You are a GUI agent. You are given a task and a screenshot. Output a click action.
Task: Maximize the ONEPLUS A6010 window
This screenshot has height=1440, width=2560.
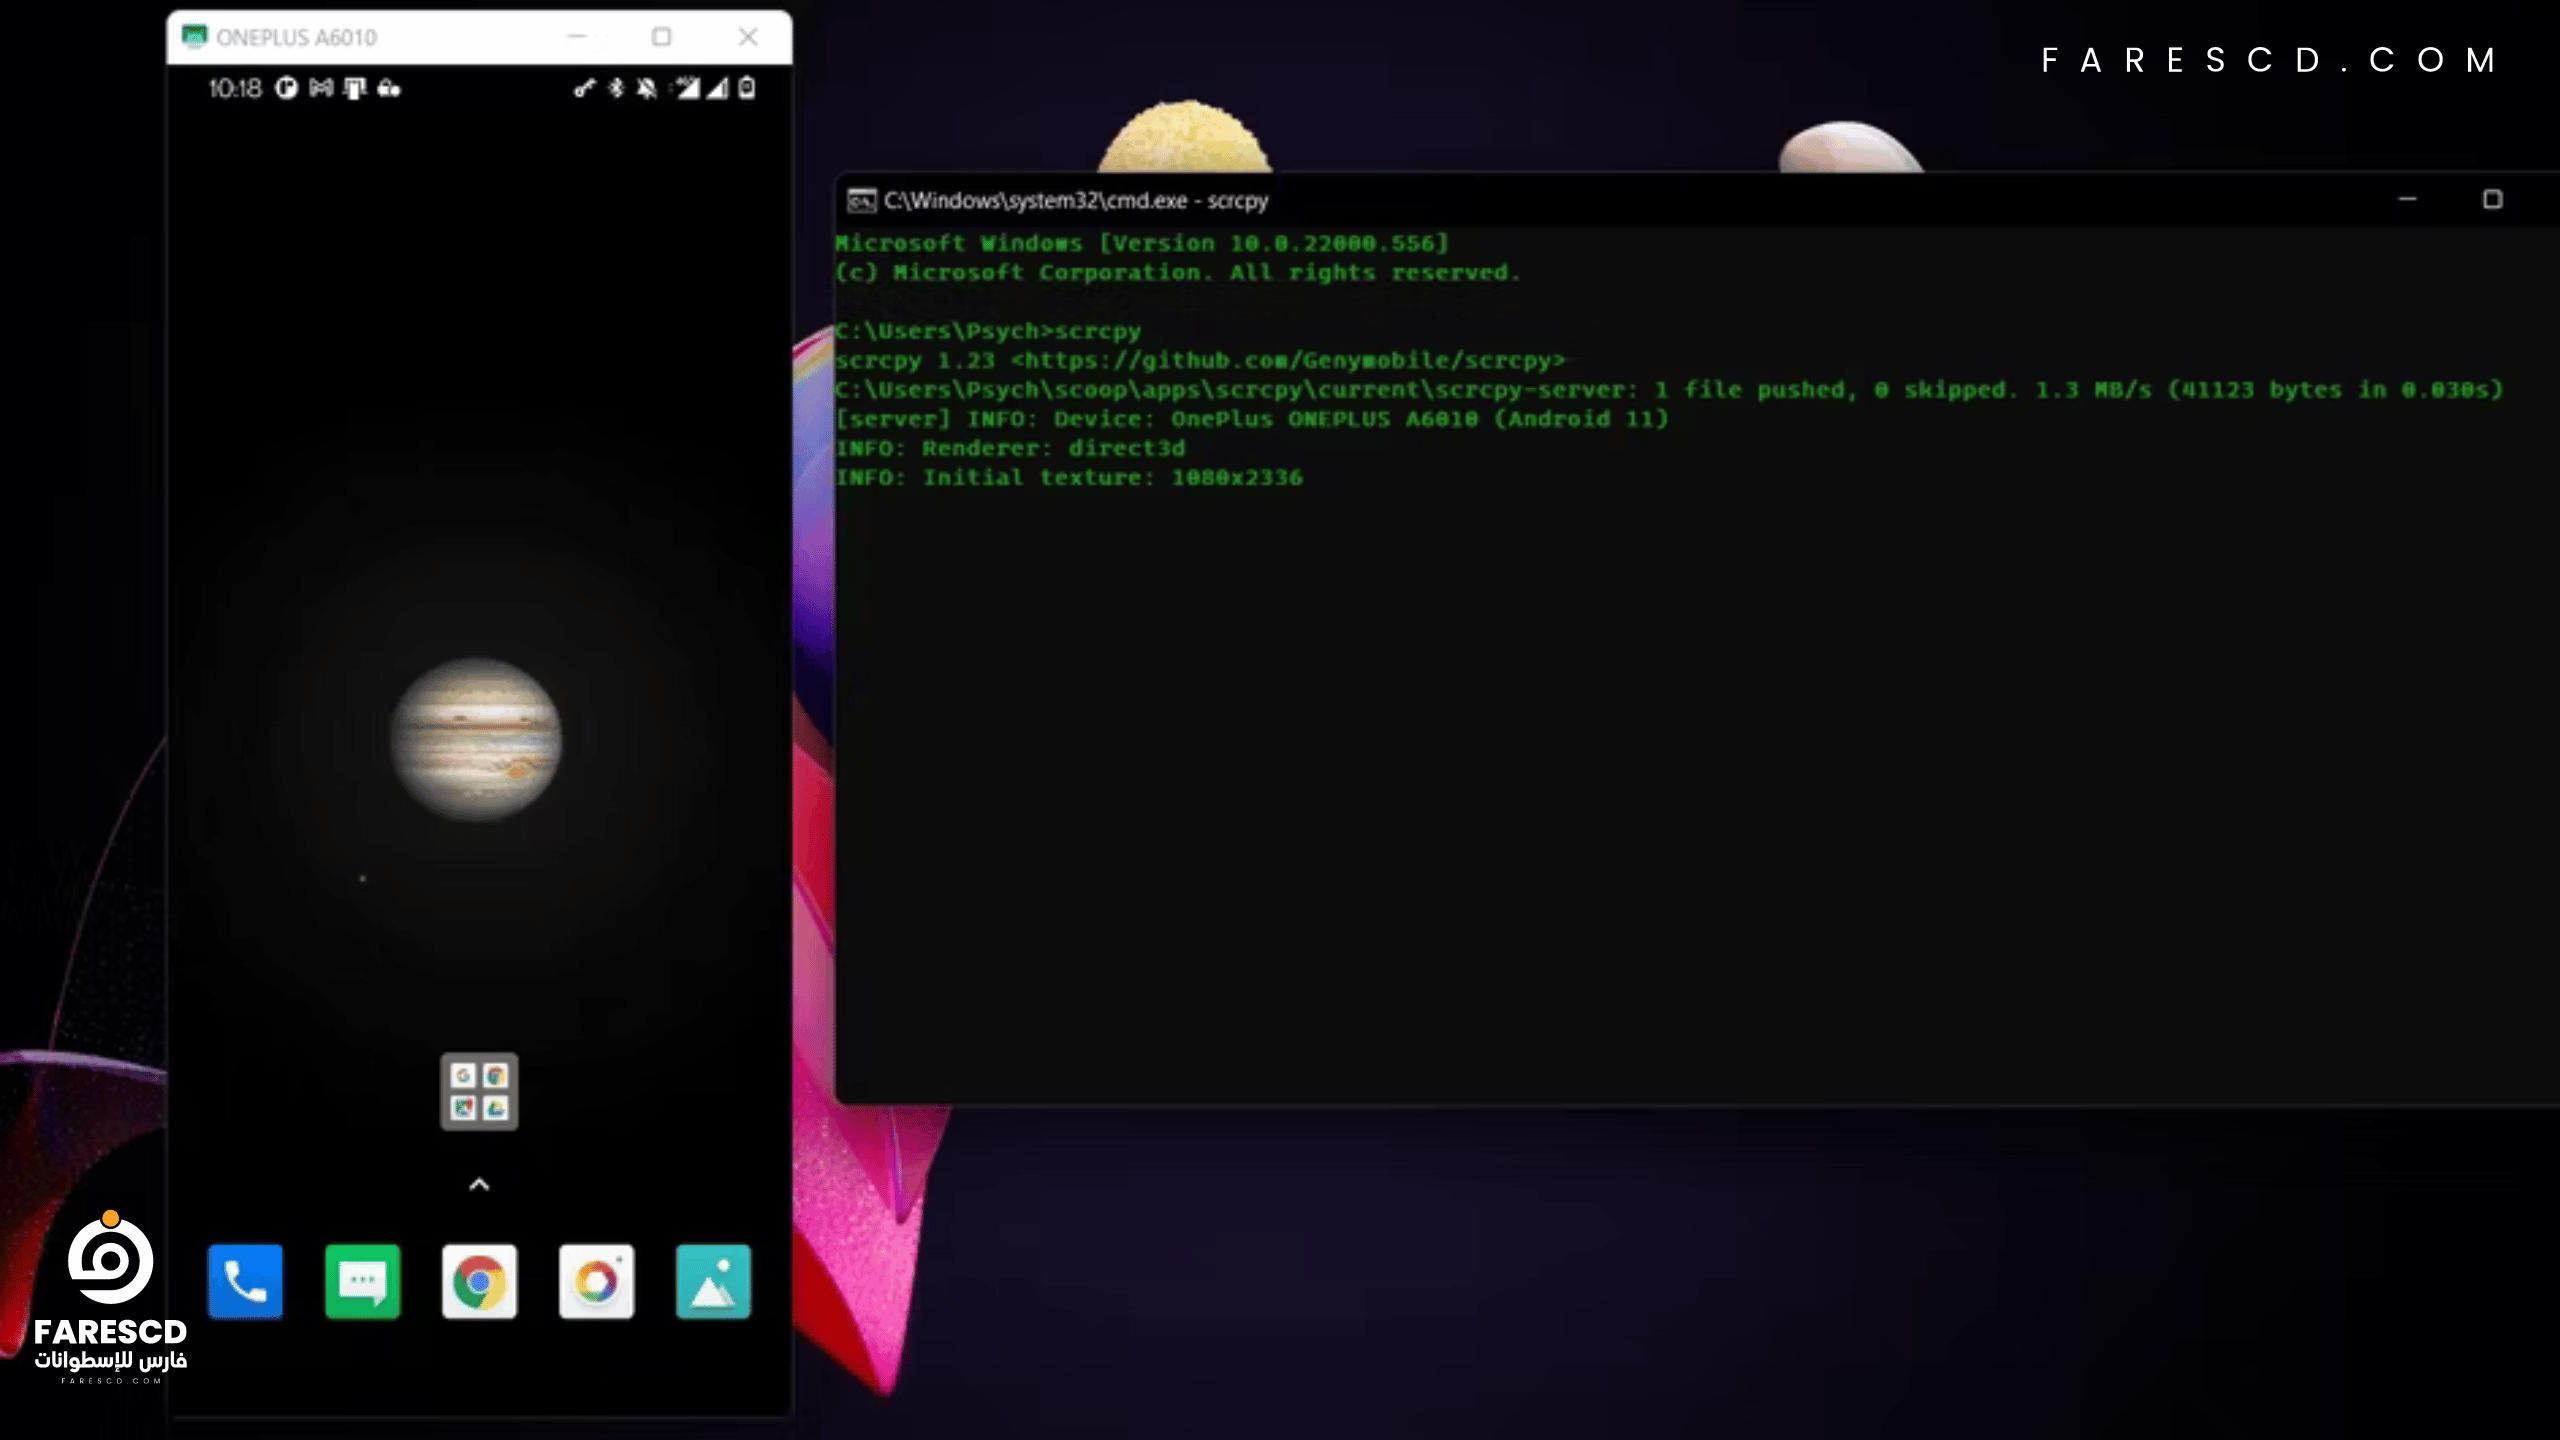point(661,37)
